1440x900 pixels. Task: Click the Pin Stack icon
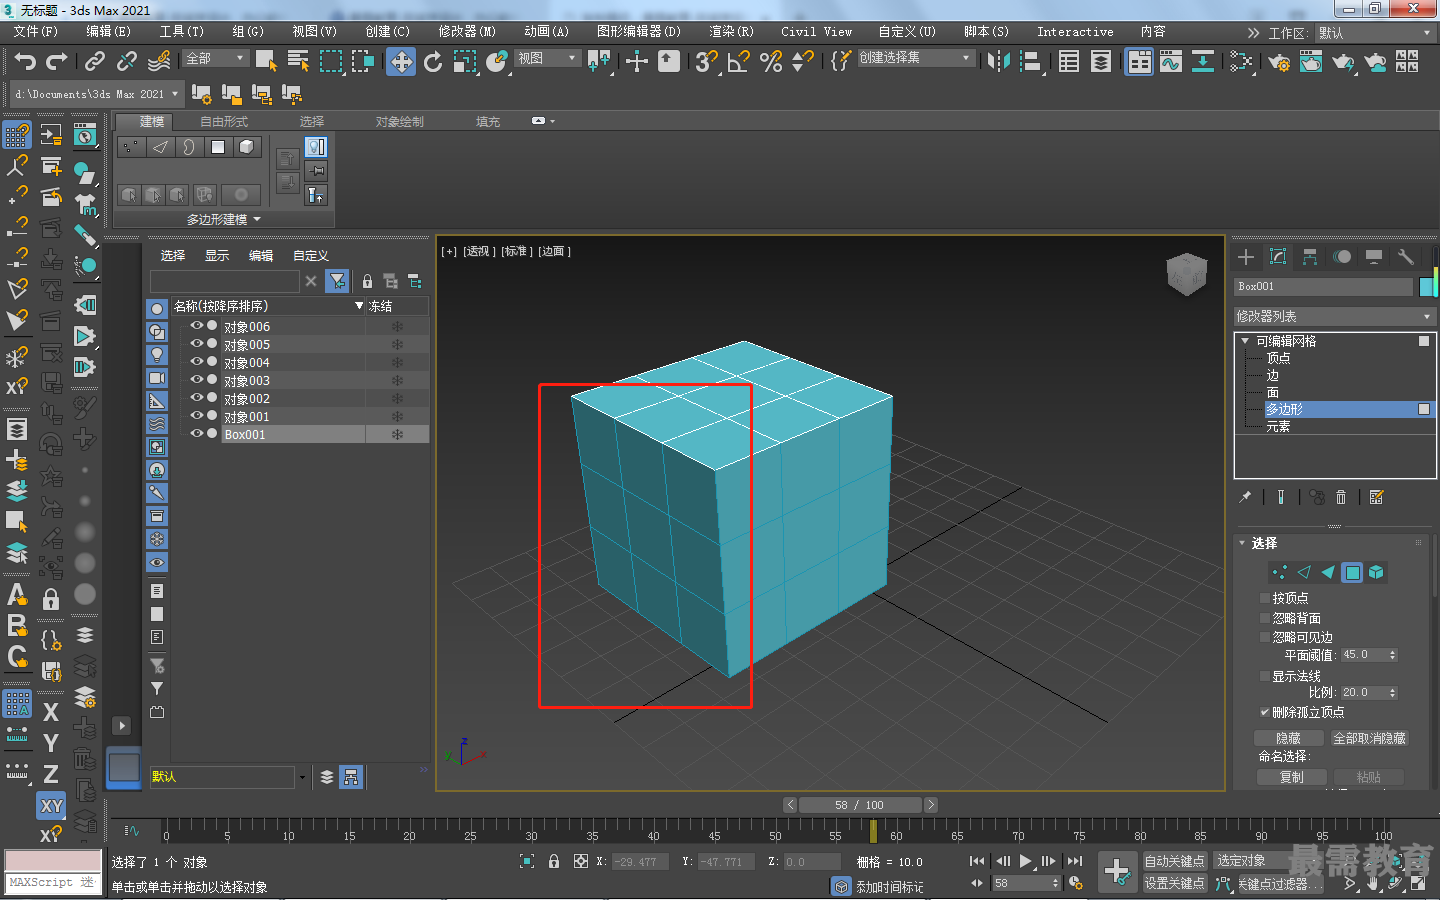coord(1245,497)
